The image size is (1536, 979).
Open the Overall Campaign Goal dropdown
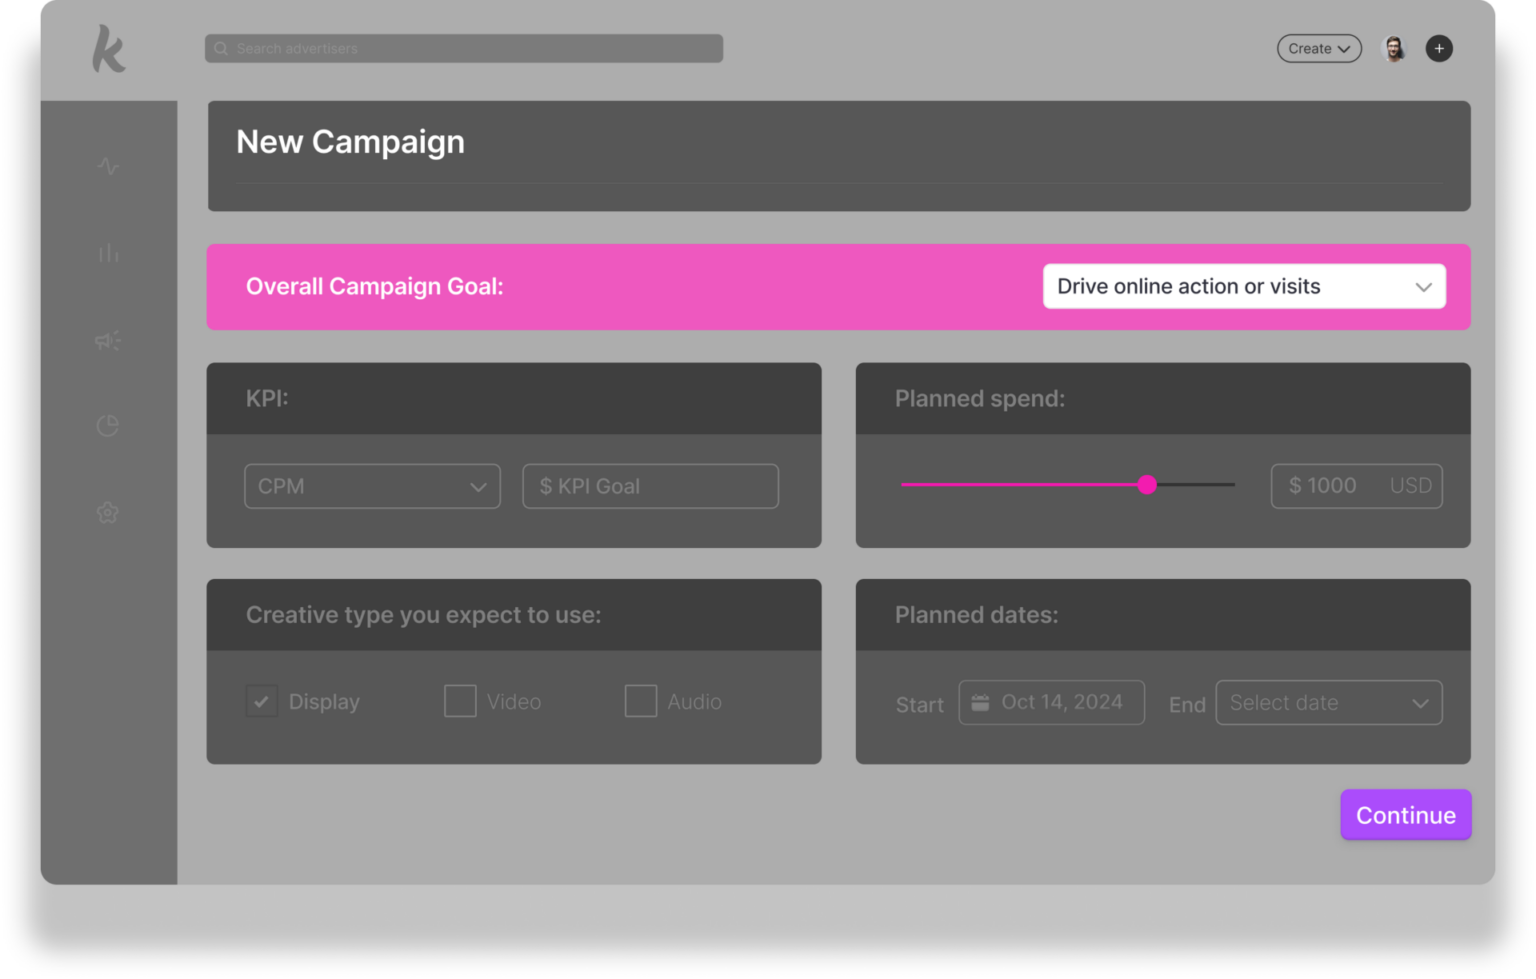click(1244, 286)
